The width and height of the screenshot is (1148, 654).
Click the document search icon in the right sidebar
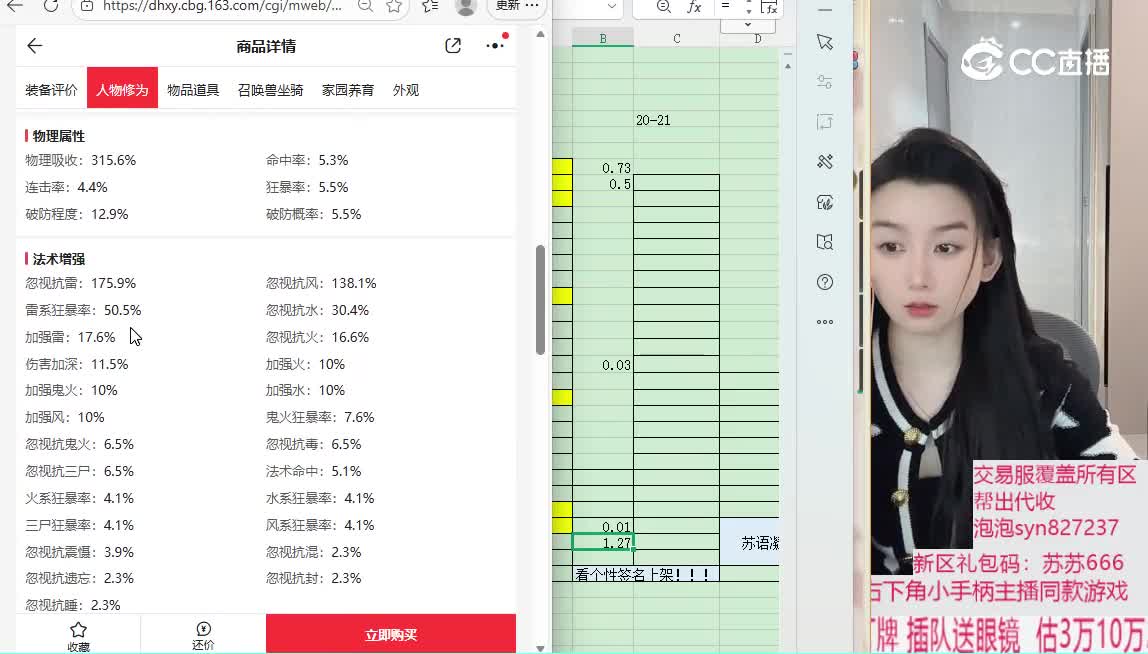824,241
